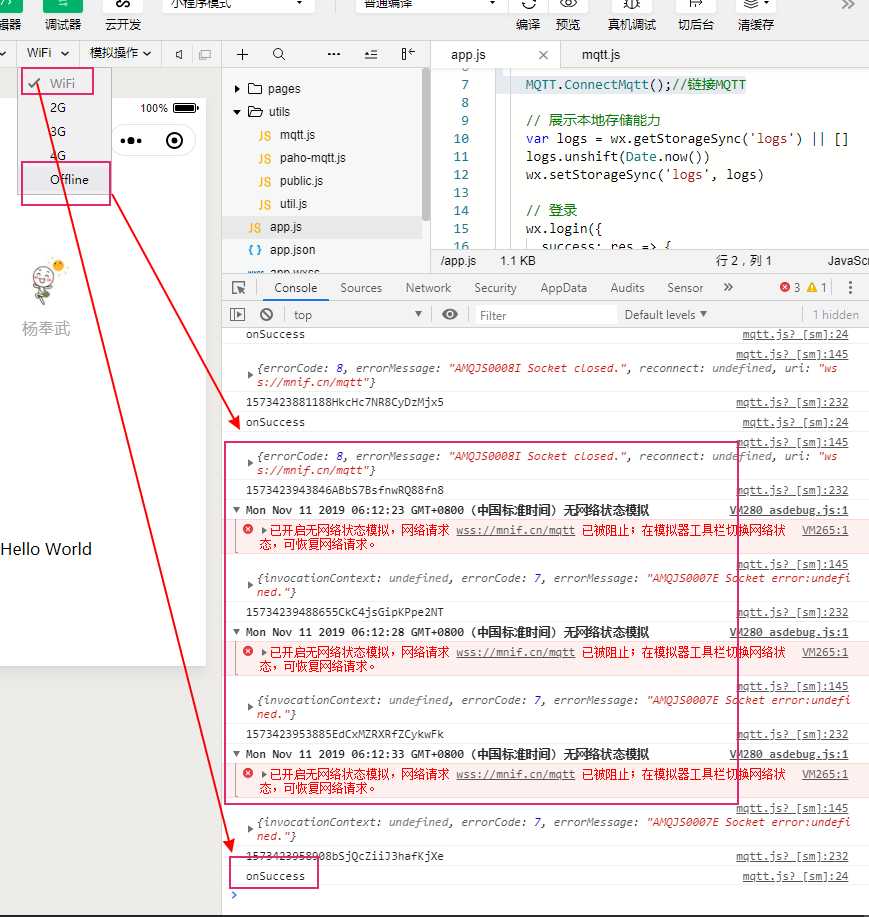Collapse the utils folder
Image resolution: width=869 pixels, height=917 pixels.
click(x=237, y=112)
